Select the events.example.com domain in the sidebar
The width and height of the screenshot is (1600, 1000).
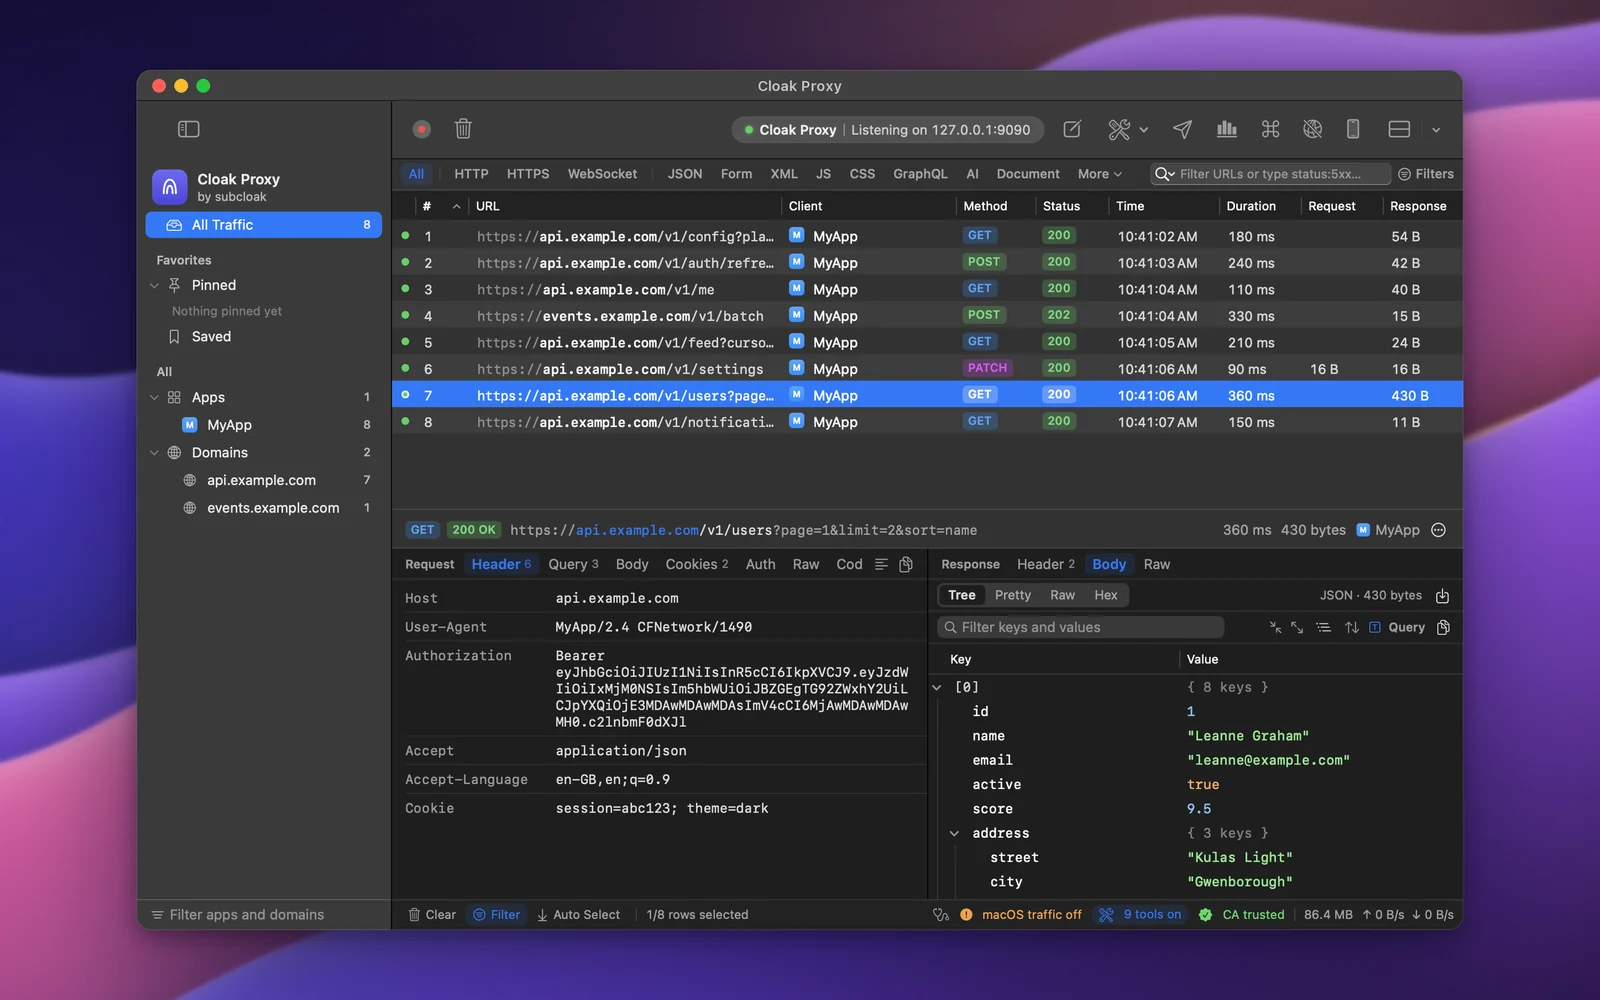(x=273, y=508)
